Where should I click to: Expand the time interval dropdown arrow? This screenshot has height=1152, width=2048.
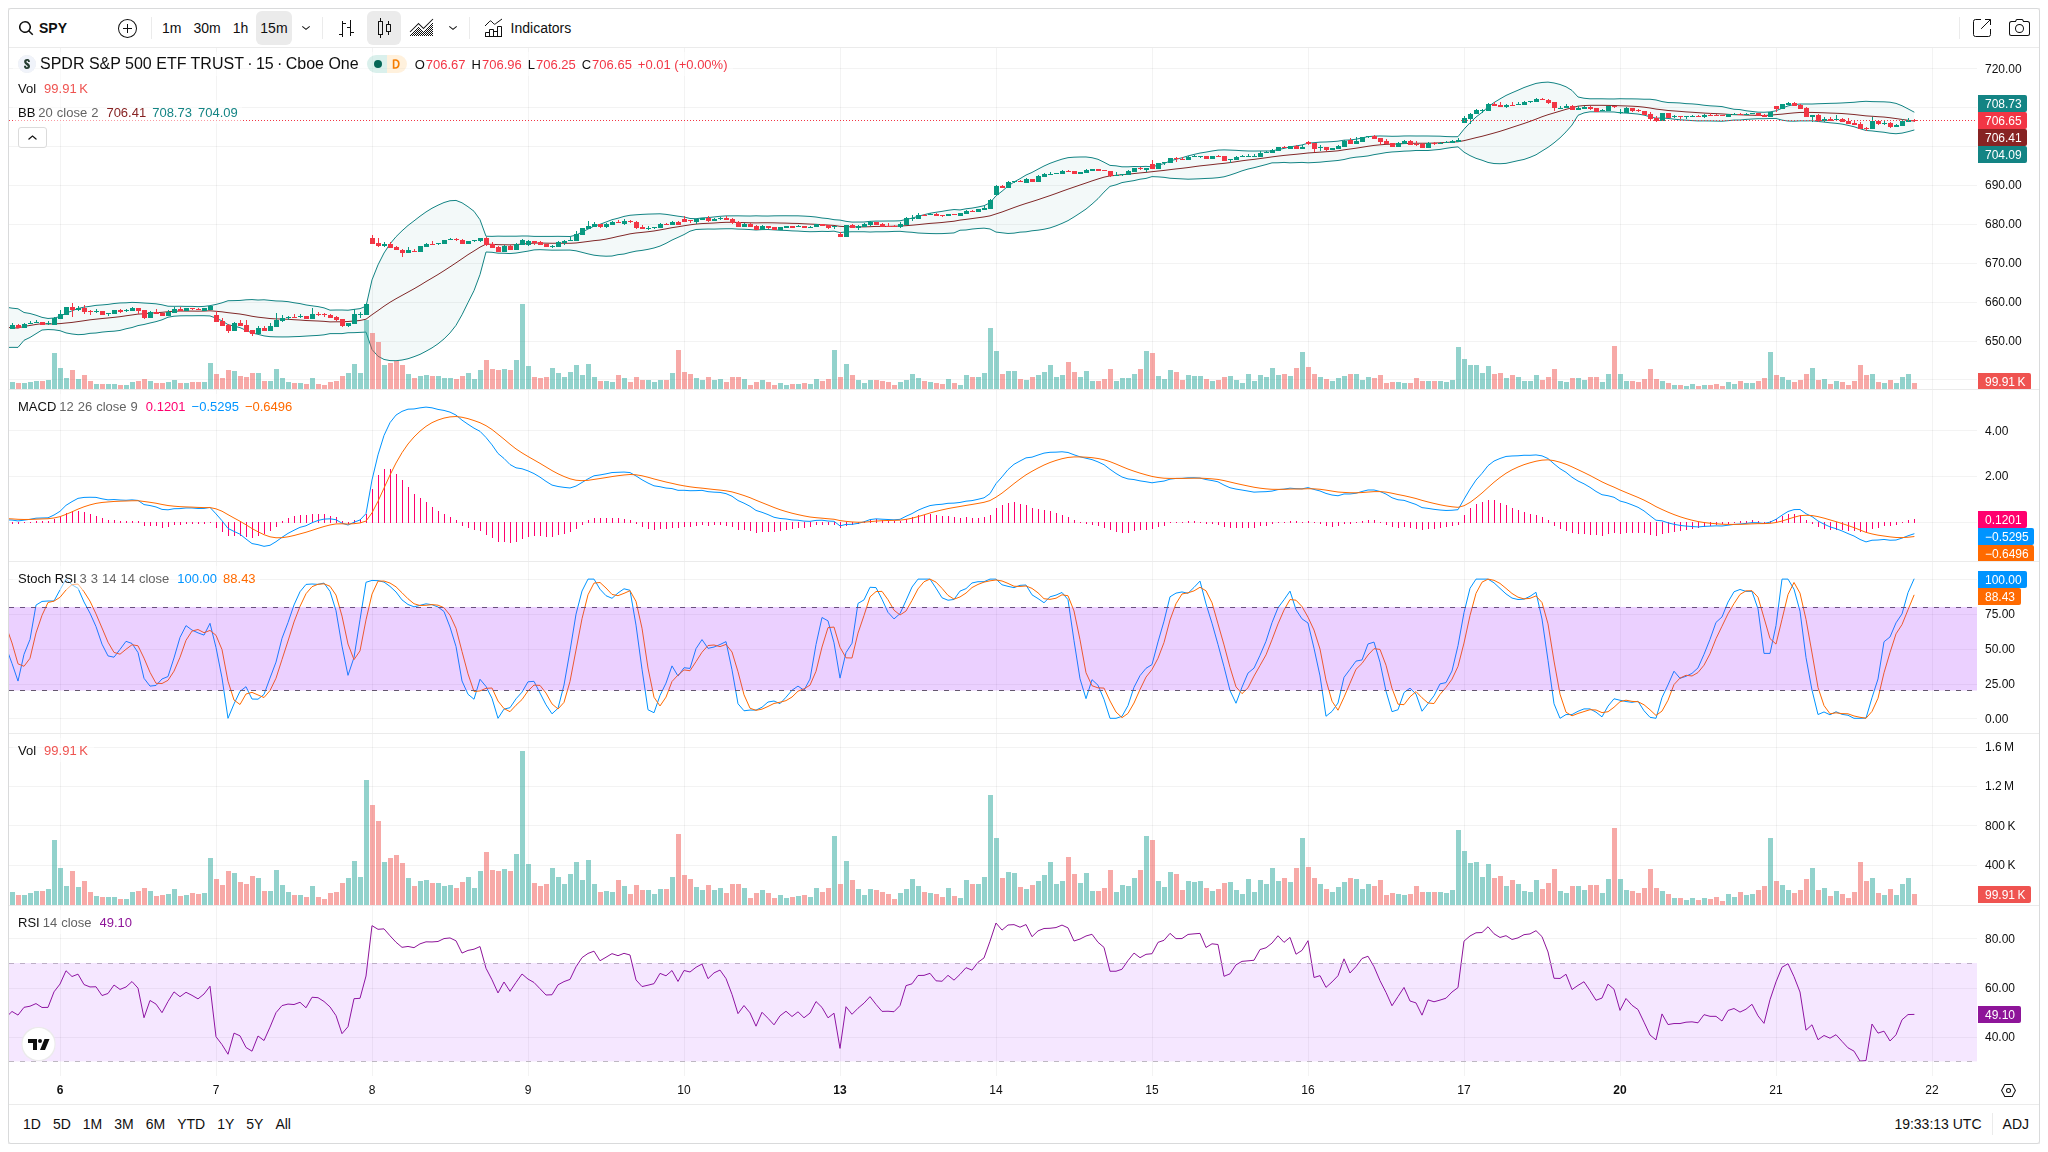click(x=306, y=28)
